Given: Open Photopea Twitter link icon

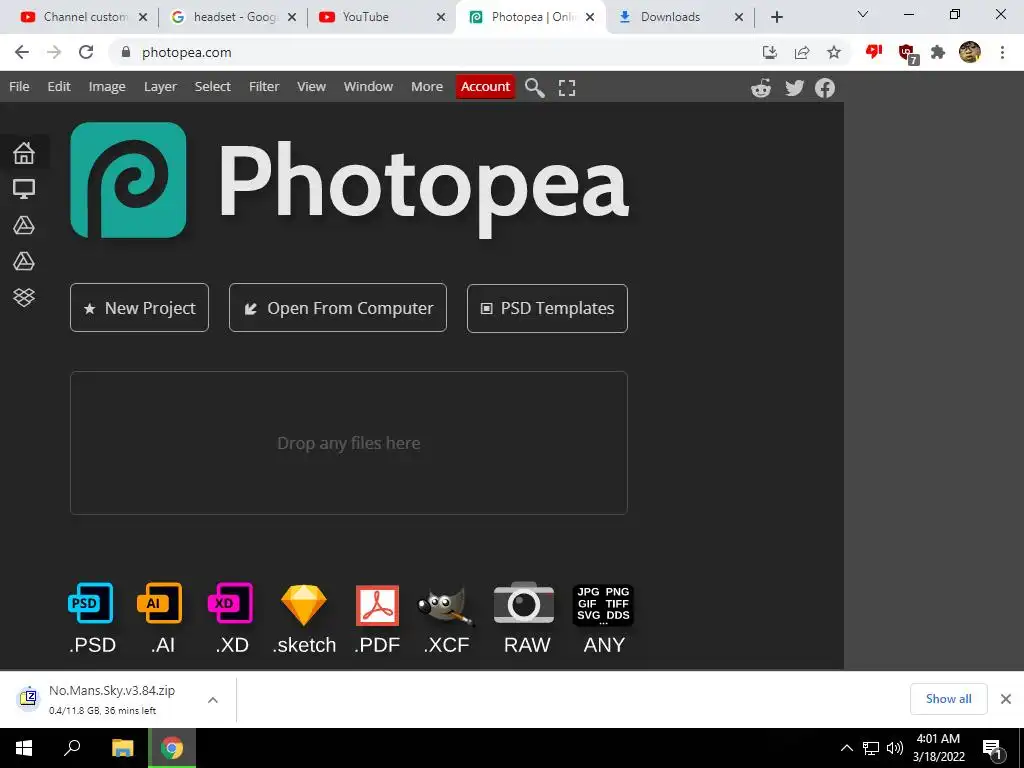Looking at the screenshot, I should [794, 88].
